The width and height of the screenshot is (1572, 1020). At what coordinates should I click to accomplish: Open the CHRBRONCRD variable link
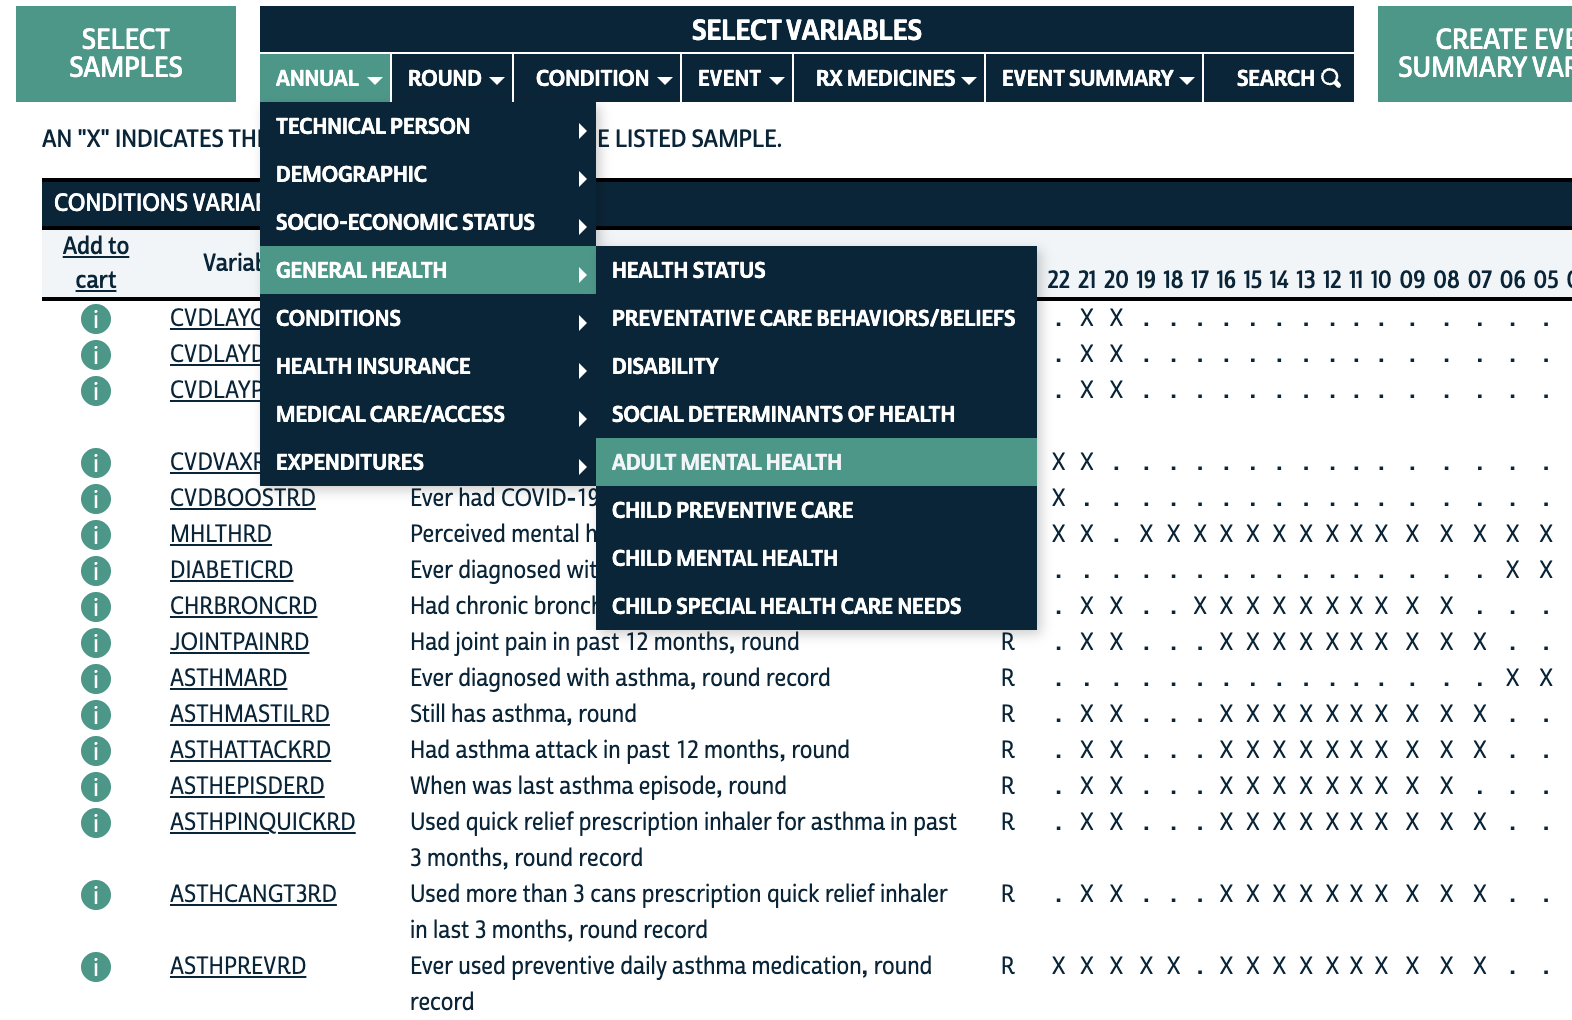point(243,606)
